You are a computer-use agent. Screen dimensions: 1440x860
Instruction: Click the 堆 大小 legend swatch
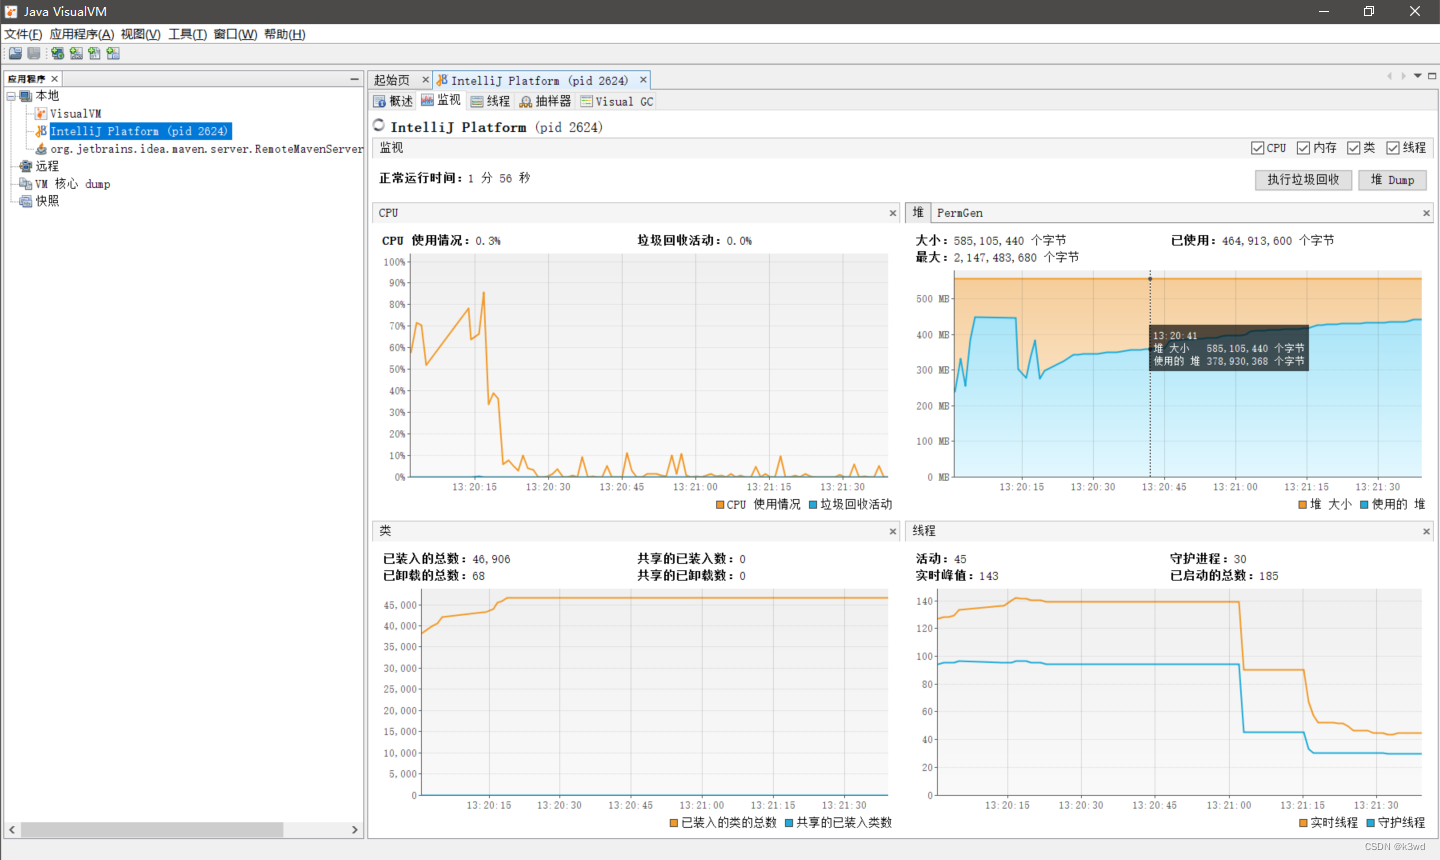1303,505
